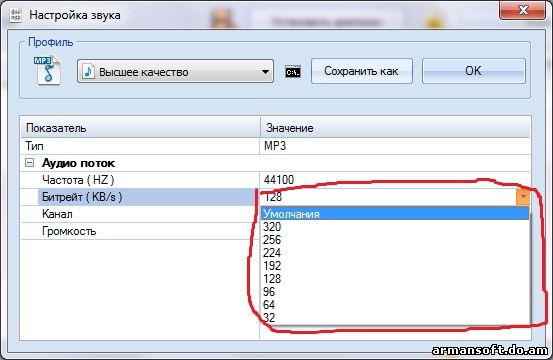Click the MP3 file format icon
This screenshot has width=553, height=360.
(48, 71)
